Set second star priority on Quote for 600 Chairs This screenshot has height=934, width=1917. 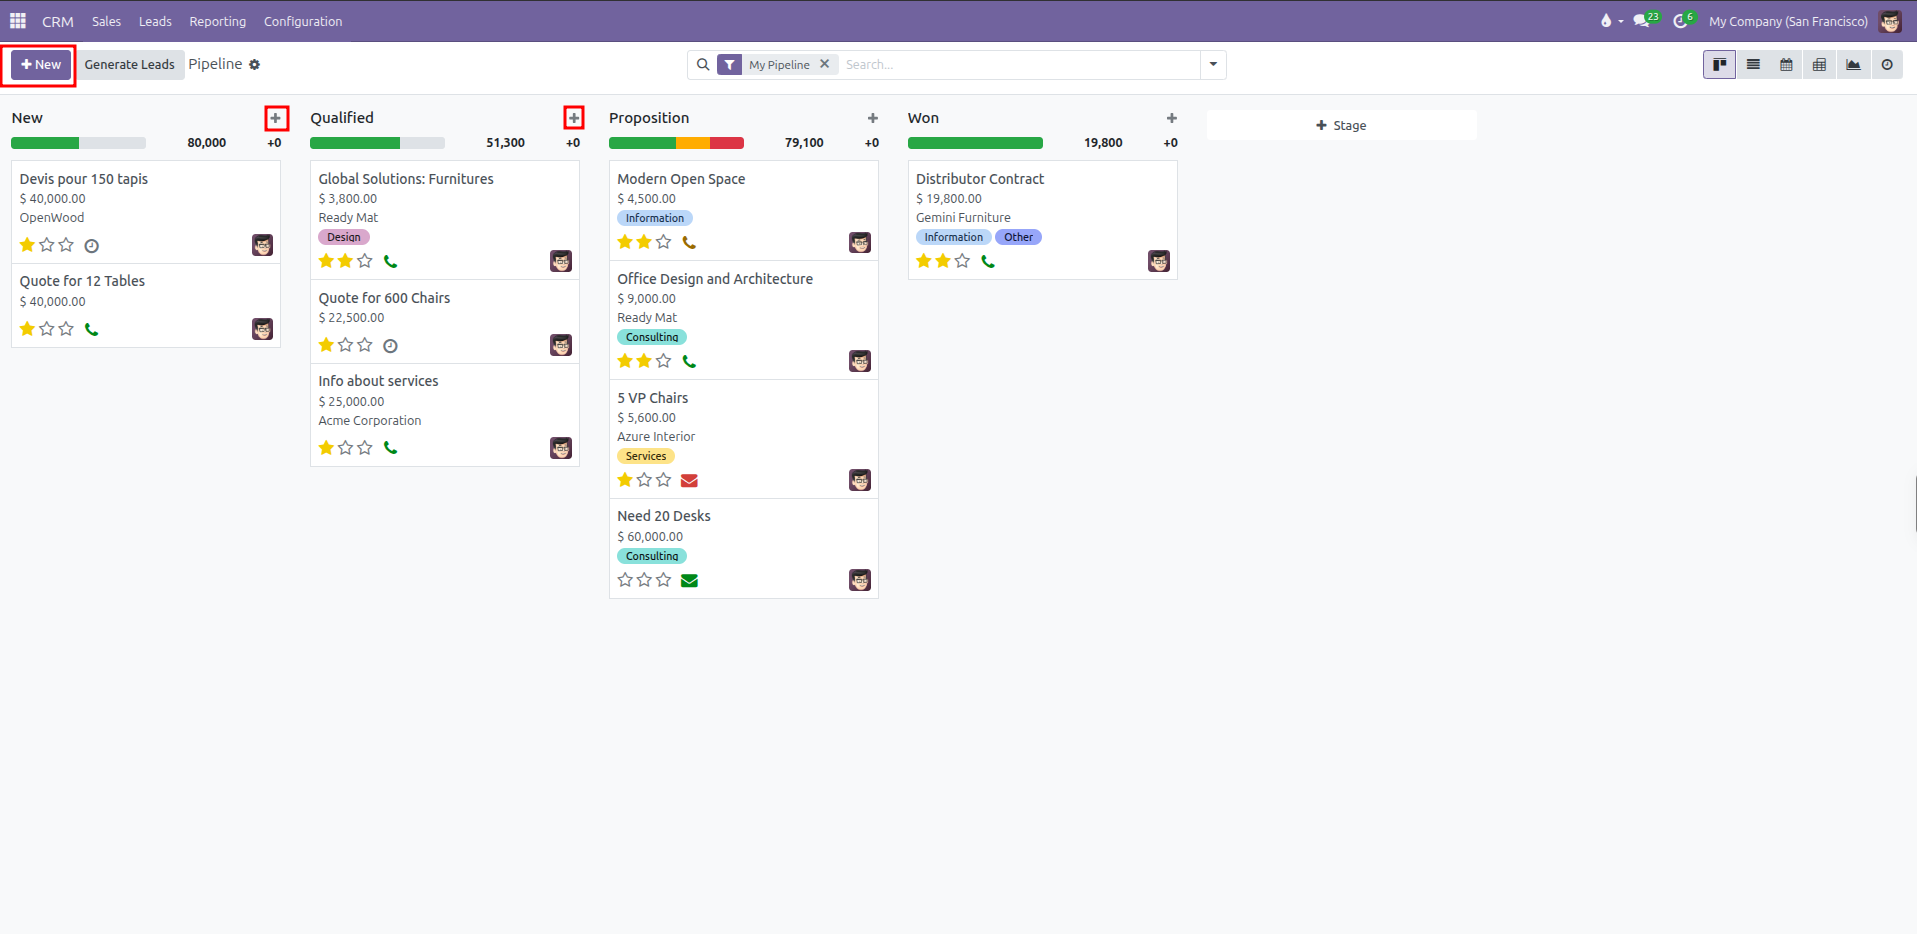(x=346, y=345)
